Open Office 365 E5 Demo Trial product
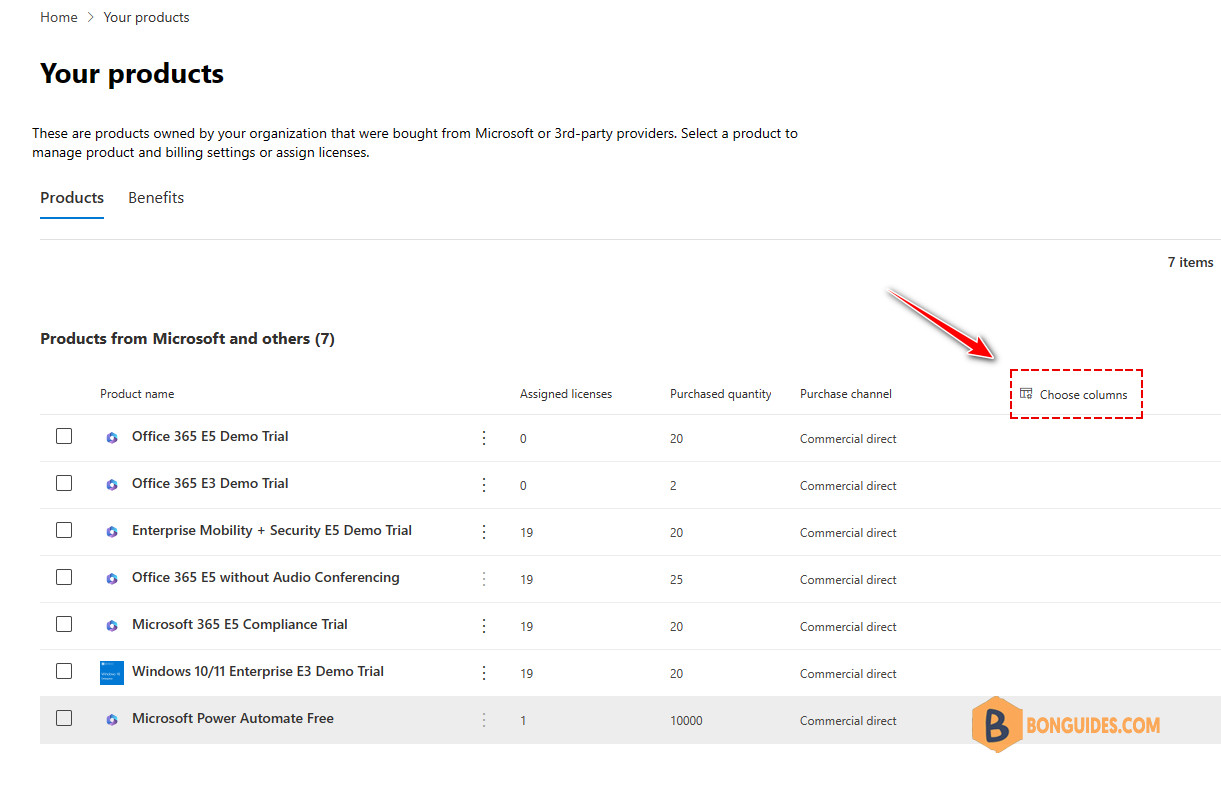This screenshot has width=1221, height=790. pos(210,436)
